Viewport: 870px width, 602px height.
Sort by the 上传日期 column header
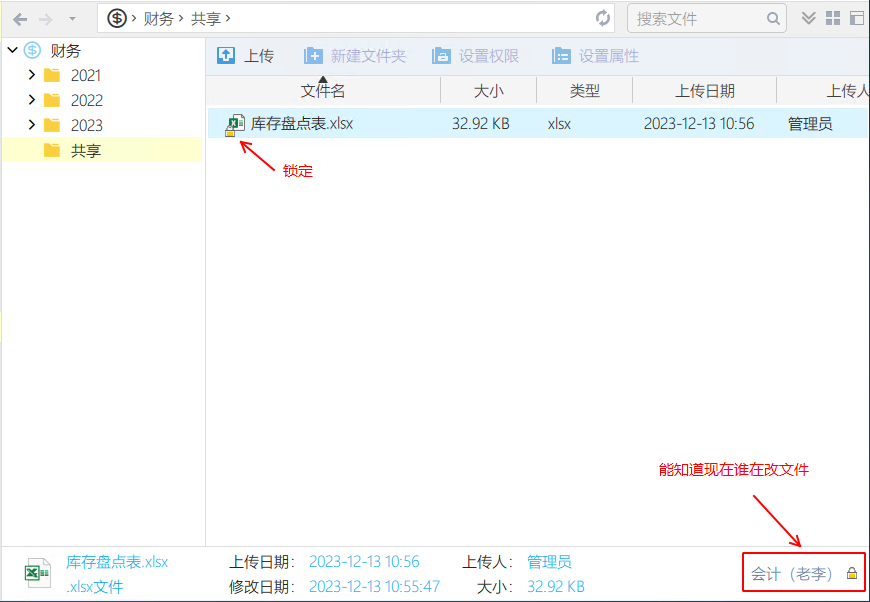704,91
